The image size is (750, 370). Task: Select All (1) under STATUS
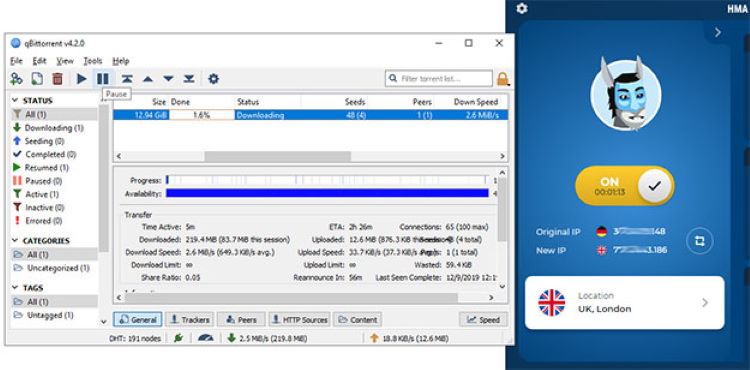[54, 114]
